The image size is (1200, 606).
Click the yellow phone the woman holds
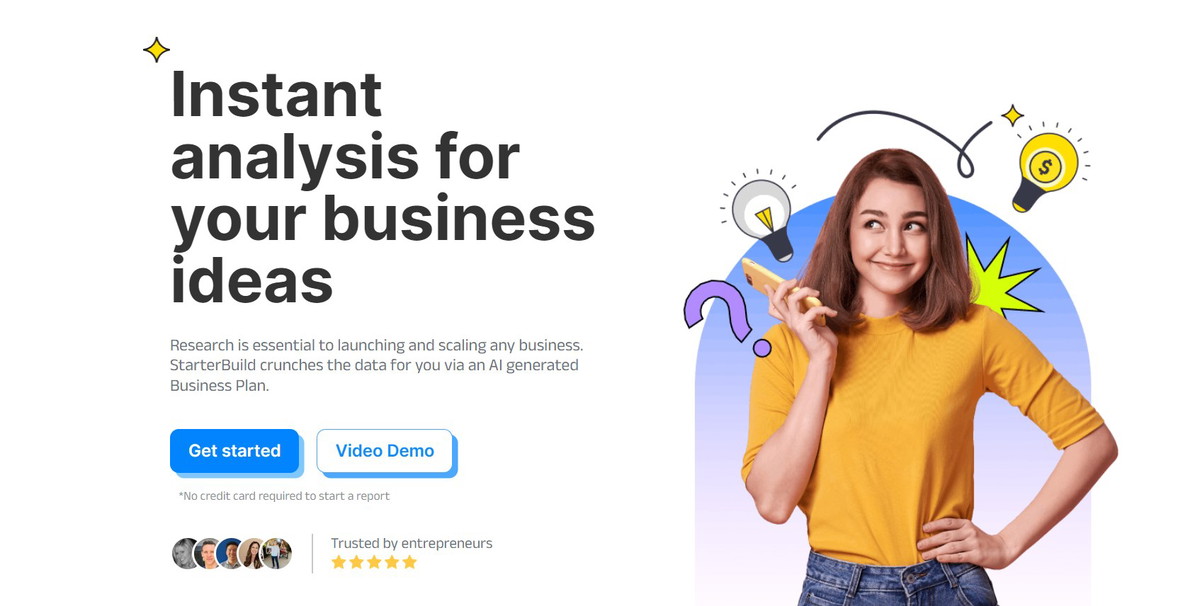780,283
